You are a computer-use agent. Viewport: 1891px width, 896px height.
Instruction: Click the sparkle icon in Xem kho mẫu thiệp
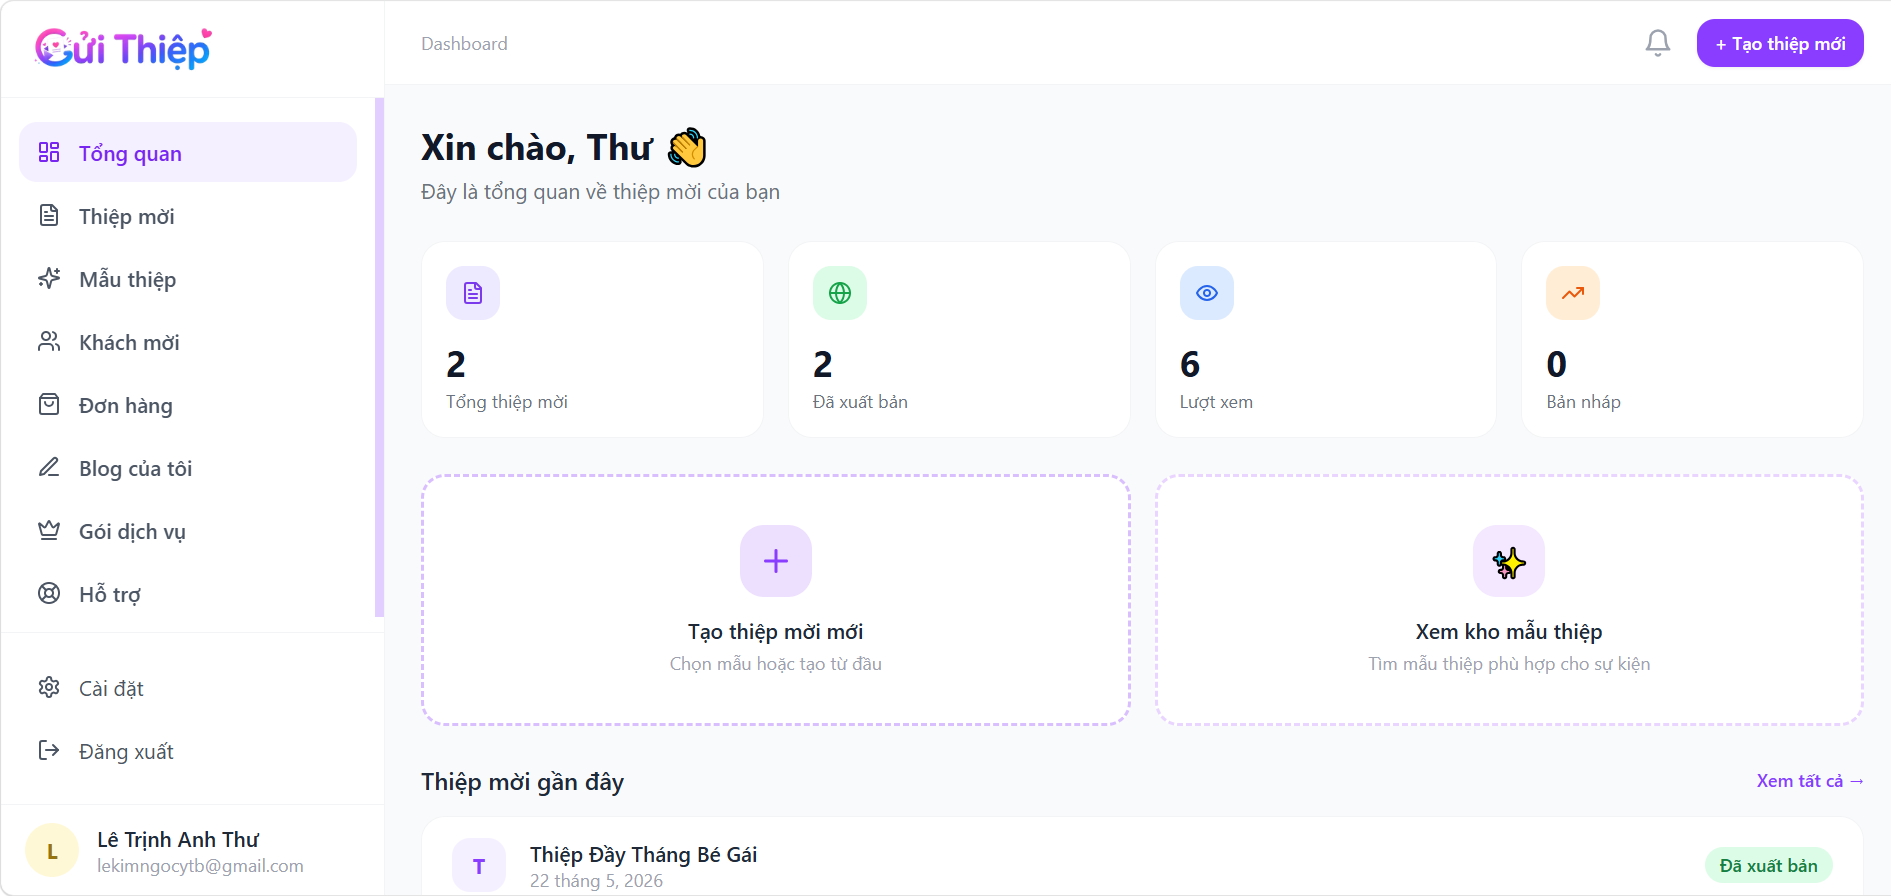coord(1509,561)
